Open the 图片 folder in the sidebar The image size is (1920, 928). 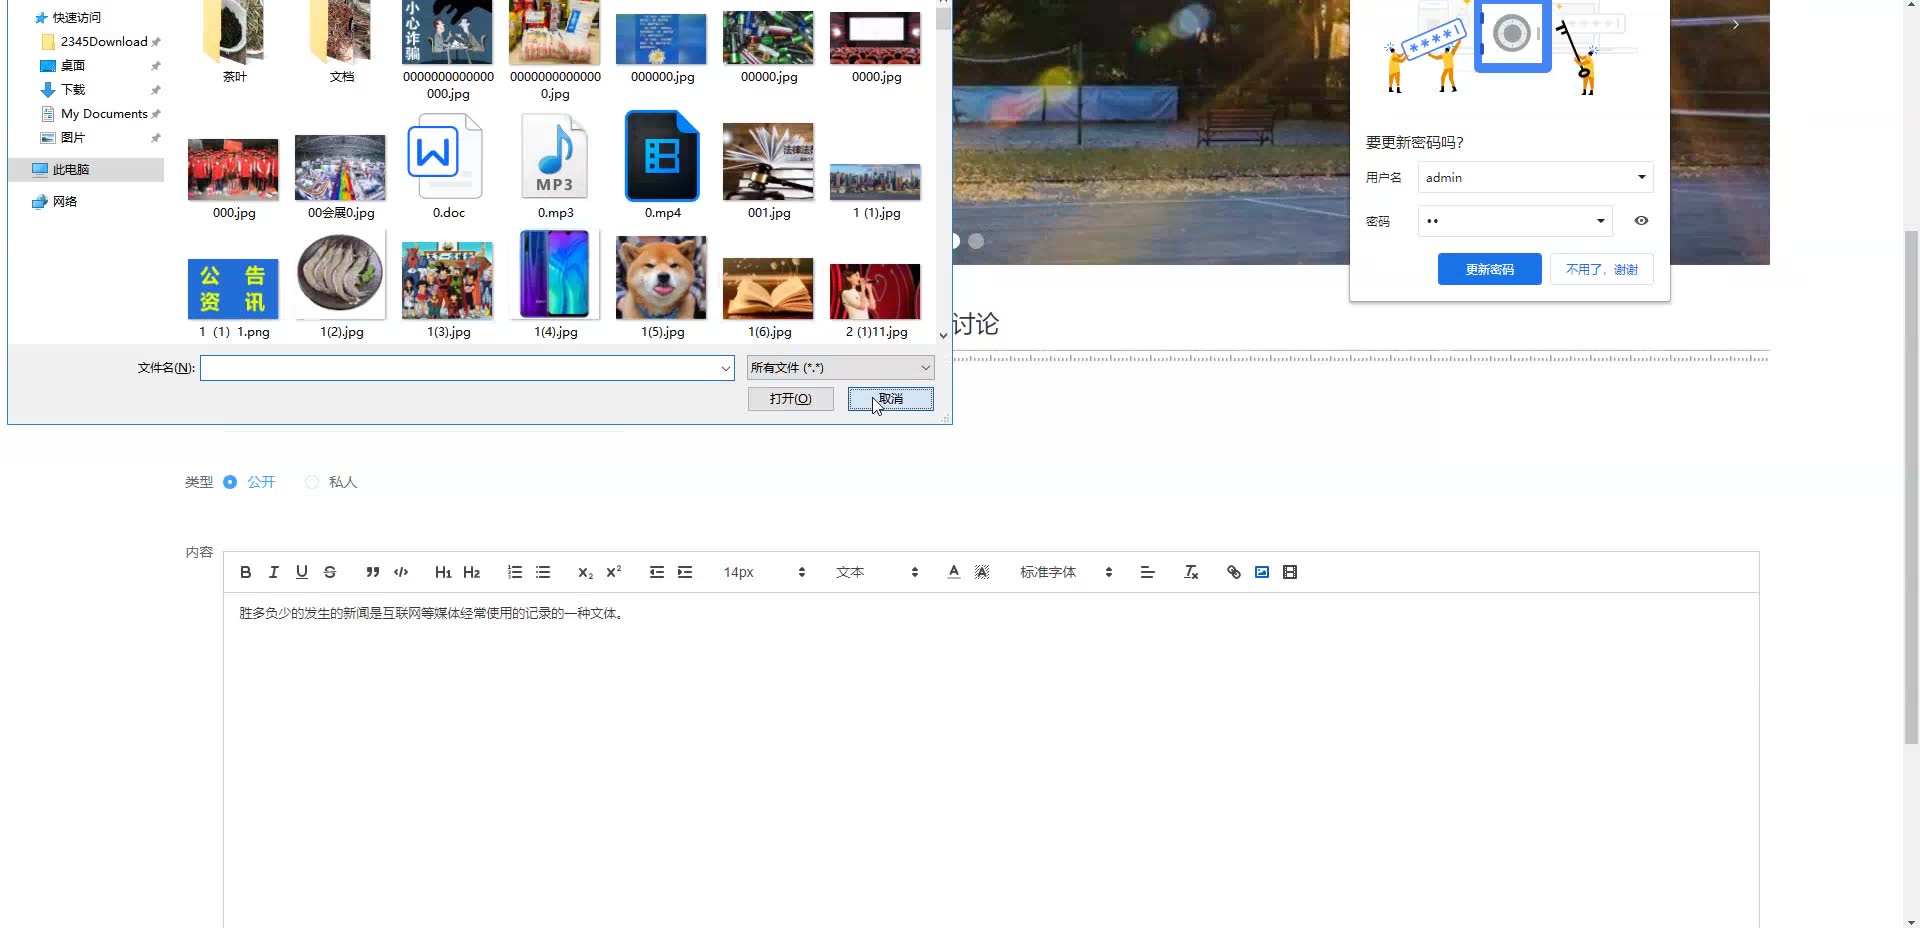coord(72,137)
